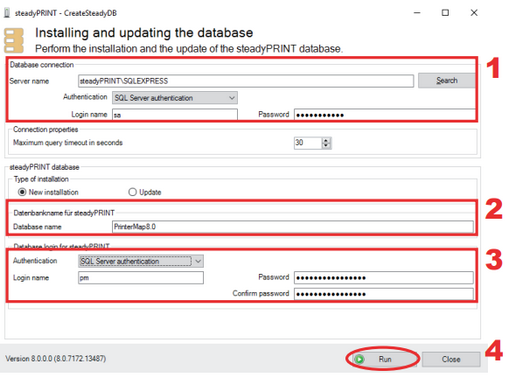The width and height of the screenshot is (509, 378).
Task: Click the green play icon on Run
Action: point(360,359)
